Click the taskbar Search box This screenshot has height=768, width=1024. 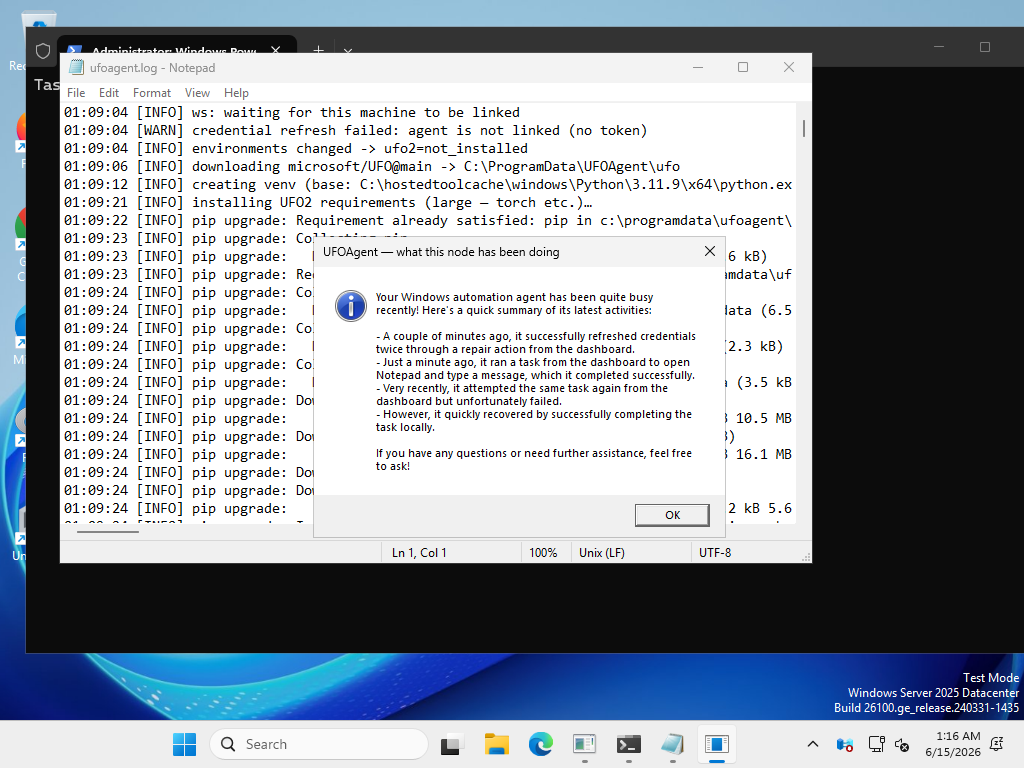coord(319,744)
